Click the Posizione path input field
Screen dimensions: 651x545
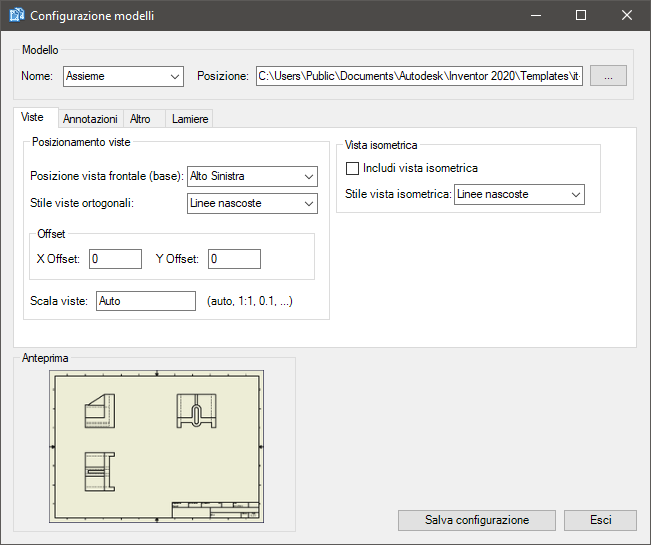click(x=419, y=76)
